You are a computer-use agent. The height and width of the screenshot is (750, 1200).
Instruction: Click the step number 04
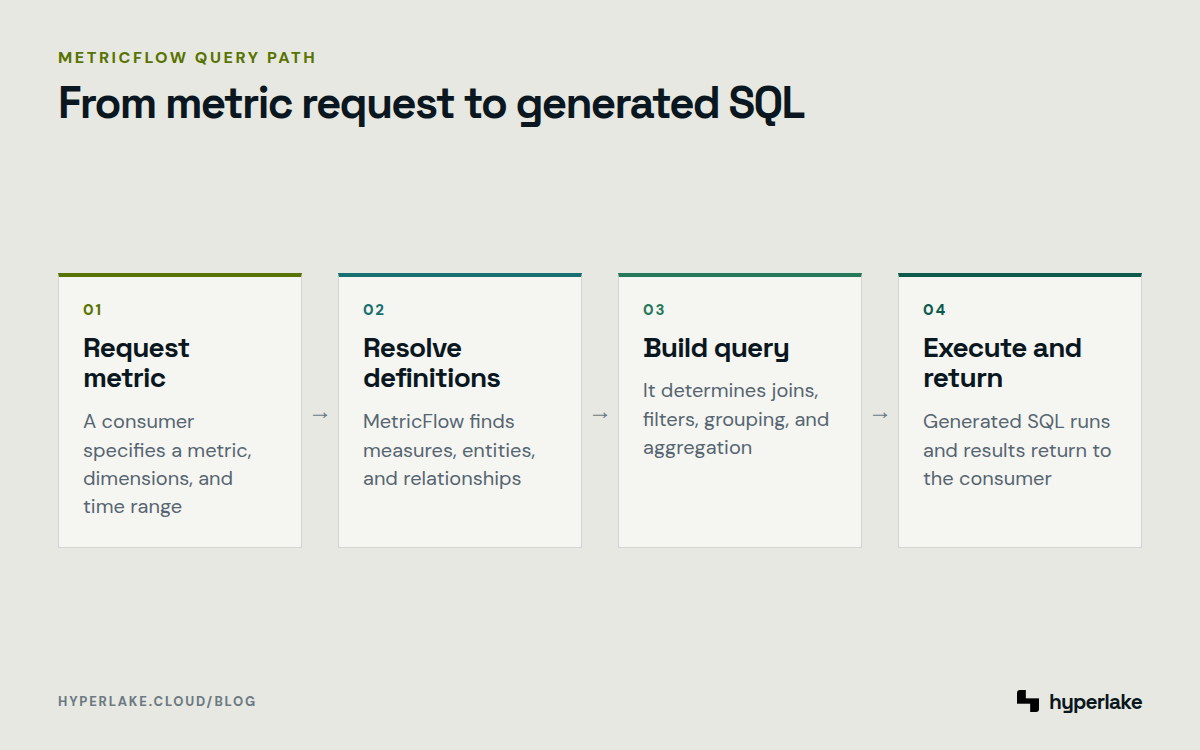(x=934, y=310)
